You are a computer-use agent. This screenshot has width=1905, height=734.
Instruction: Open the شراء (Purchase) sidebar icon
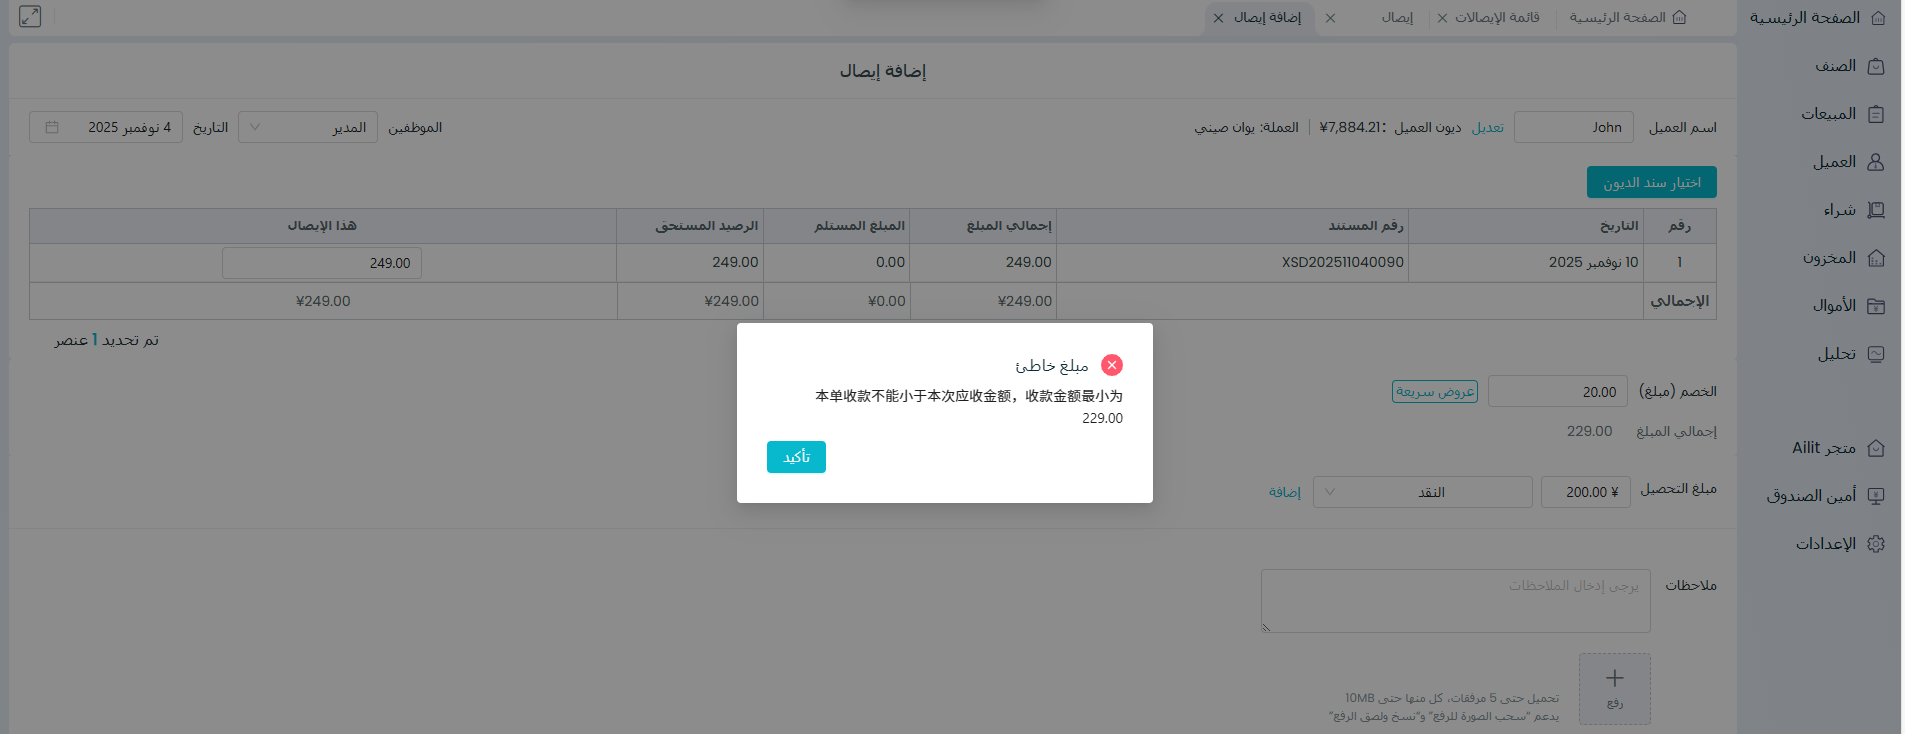(1876, 210)
